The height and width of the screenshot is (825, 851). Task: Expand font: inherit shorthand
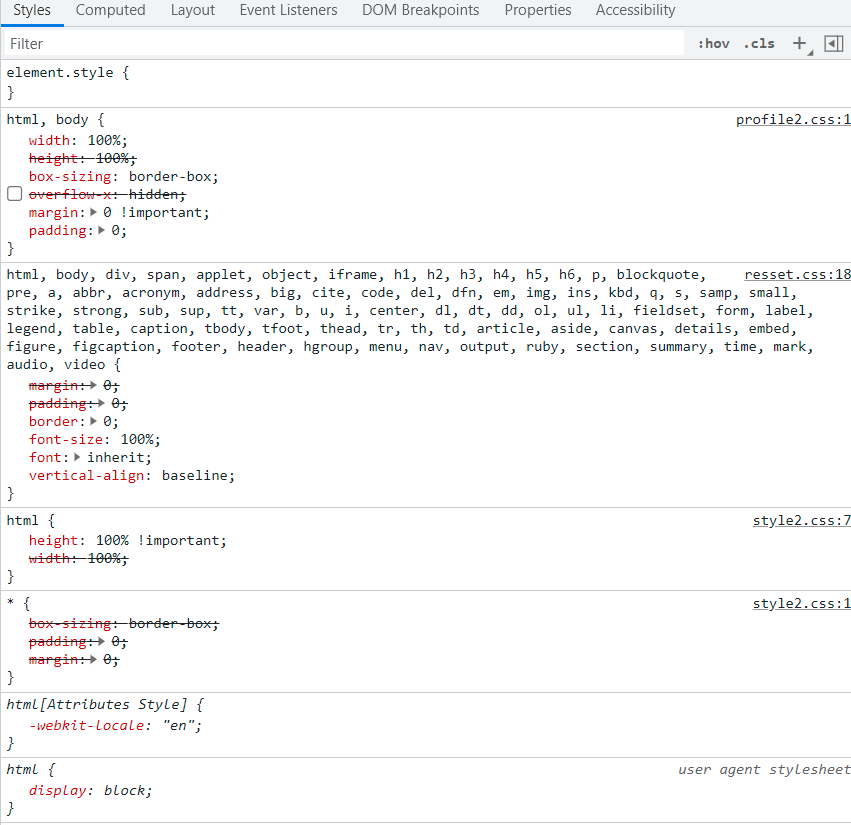(x=77, y=457)
